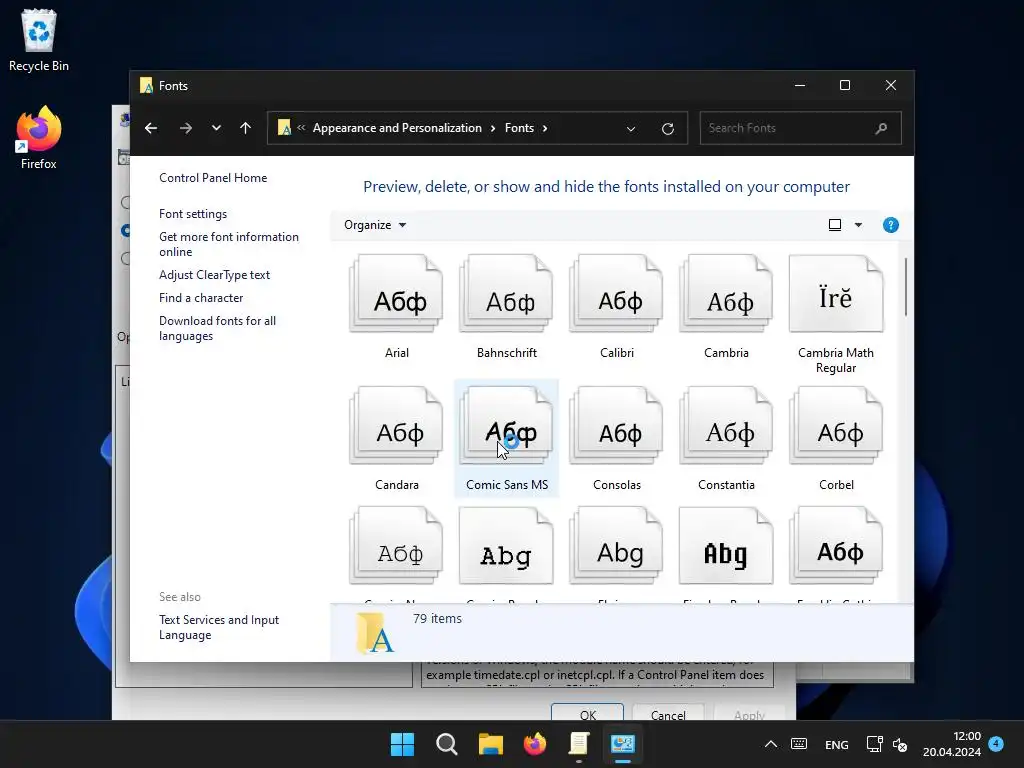1024x768 pixels.
Task: Click Appearance and Personalization breadcrumb
Action: (397, 128)
